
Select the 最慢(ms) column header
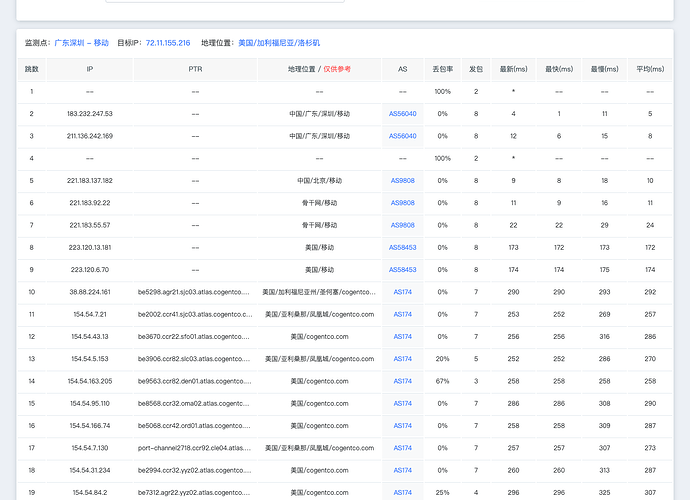(x=605, y=69)
